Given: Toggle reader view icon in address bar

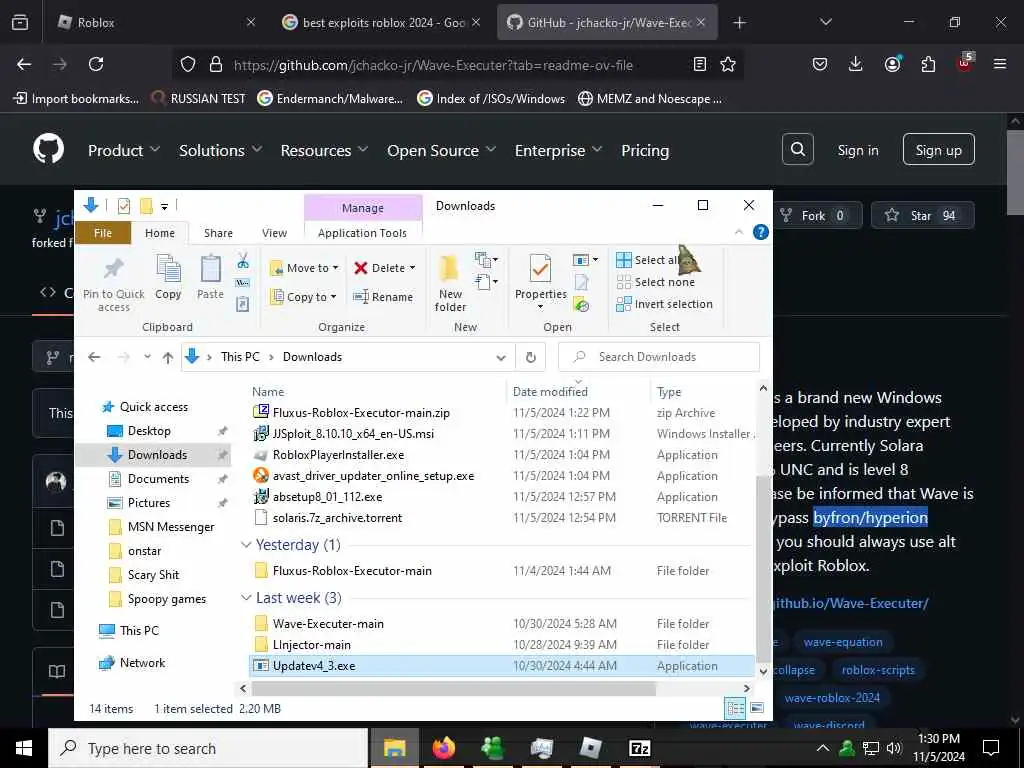Looking at the screenshot, I should (x=699, y=64).
